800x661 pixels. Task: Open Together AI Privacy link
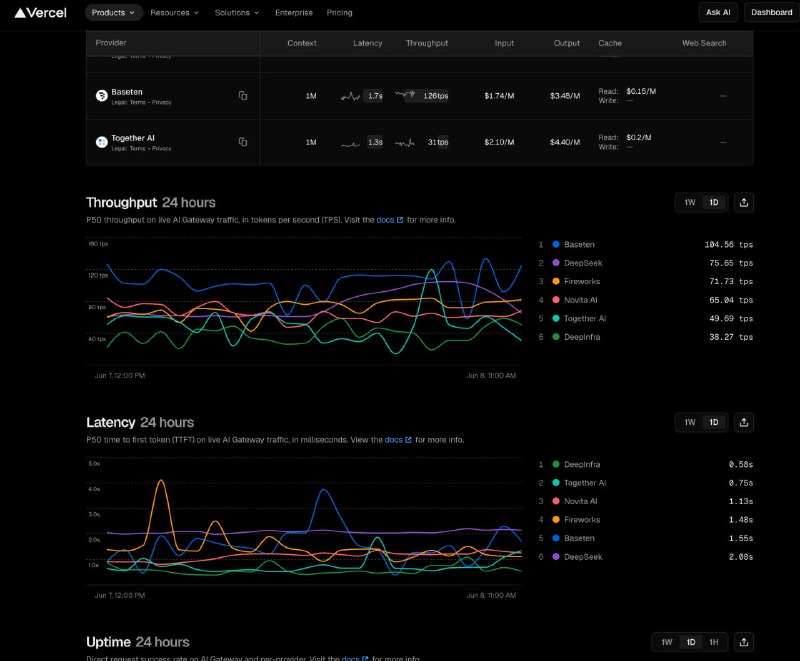tap(162, 148)
